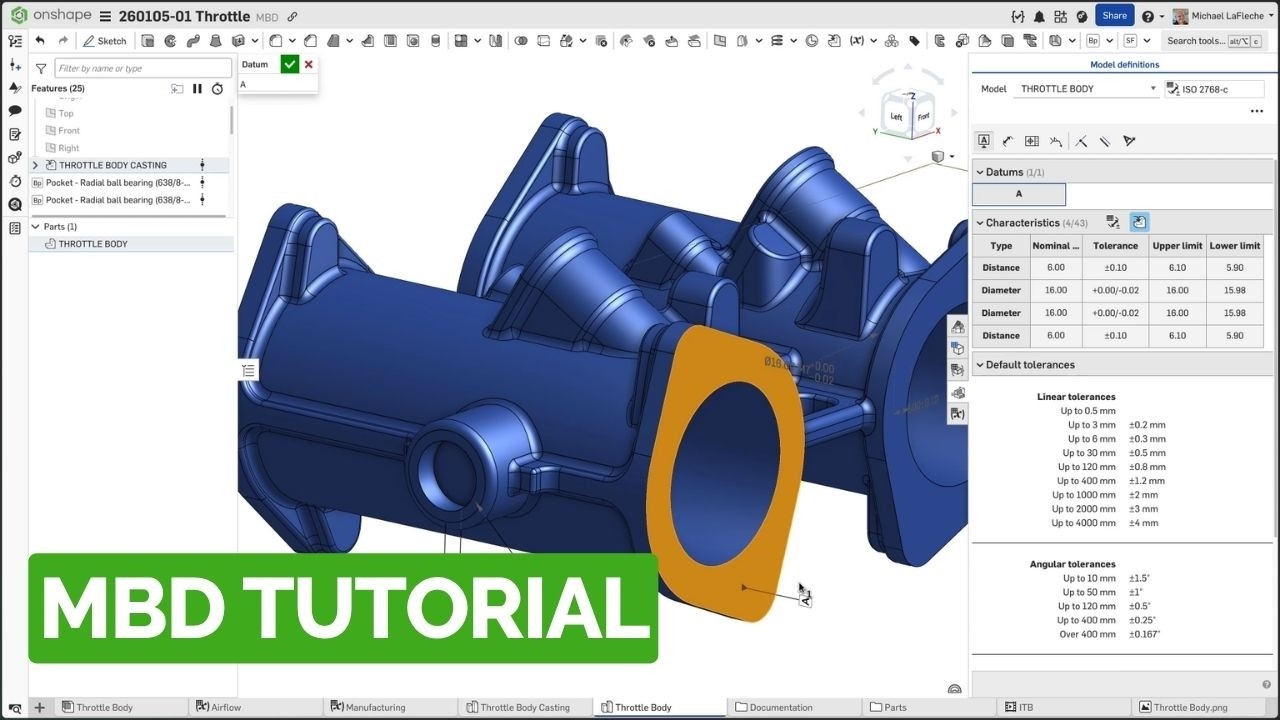This screenshot has height=720, width=1280.
Task: Click the tag icon in toolbar
Action: 914,41
